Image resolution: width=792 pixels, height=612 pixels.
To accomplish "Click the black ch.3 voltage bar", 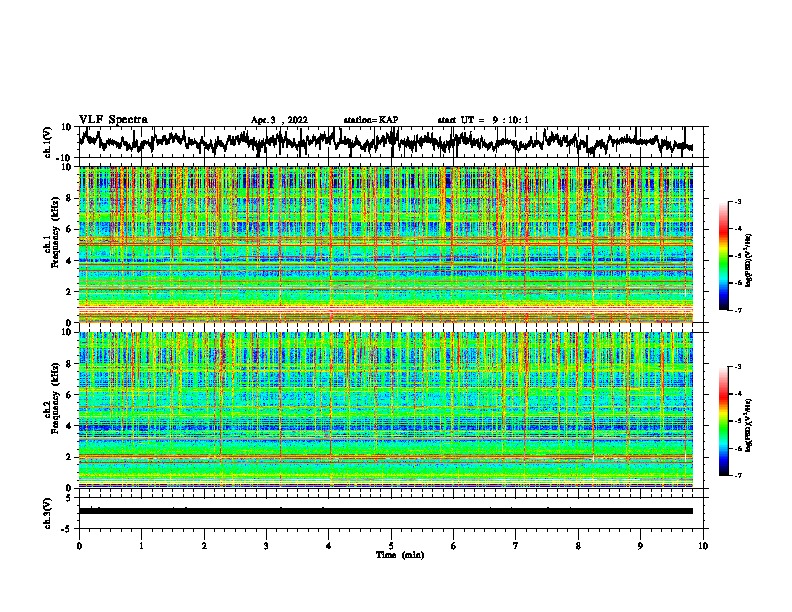I will (x=386, y=511).
